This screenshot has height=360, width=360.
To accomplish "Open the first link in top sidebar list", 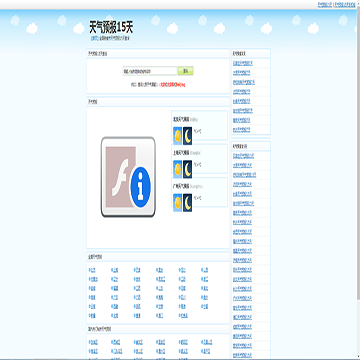I will pyautogui.click(x=243, y=63).
